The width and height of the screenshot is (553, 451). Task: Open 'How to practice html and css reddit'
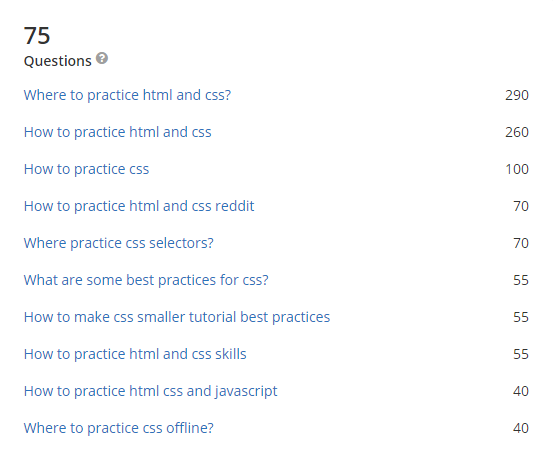(x=139, y=206)
